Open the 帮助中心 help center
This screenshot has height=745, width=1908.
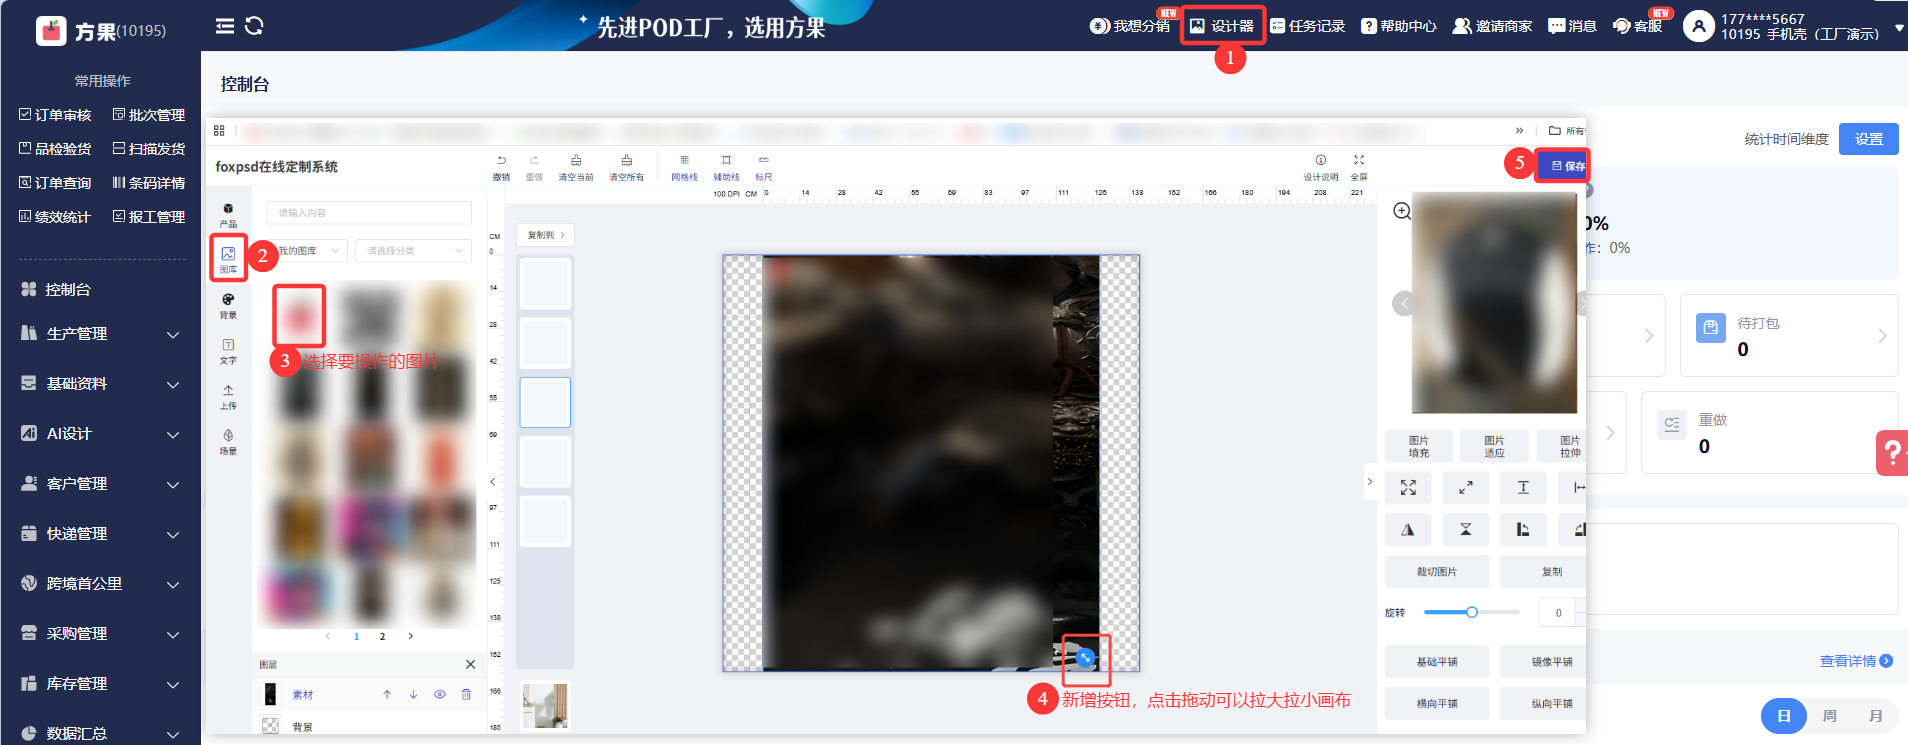pyautogui.click(x=1399, y=26)
